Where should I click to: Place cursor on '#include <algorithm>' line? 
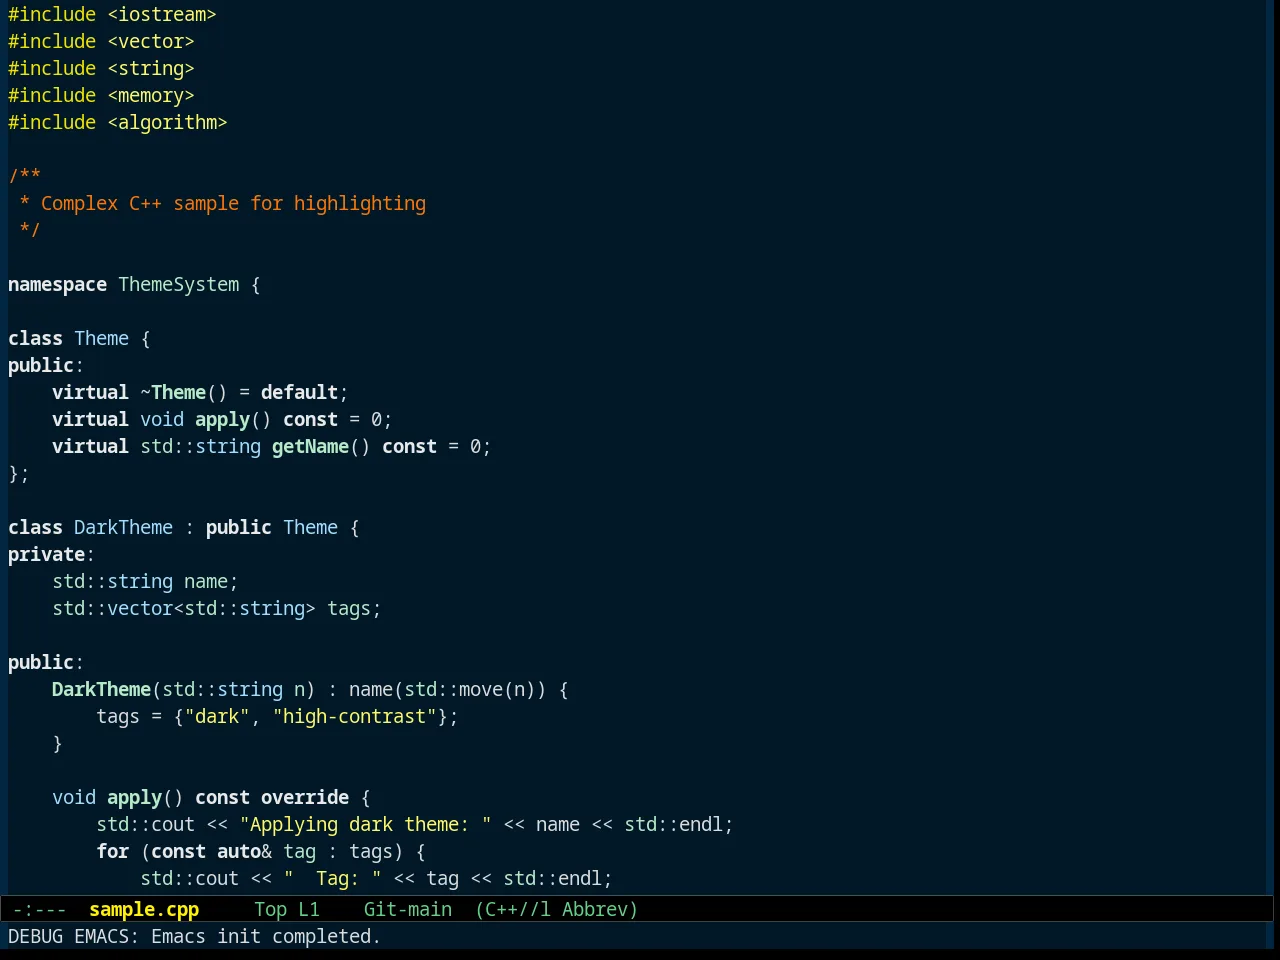pyautogui.click(x=118, y=122)
